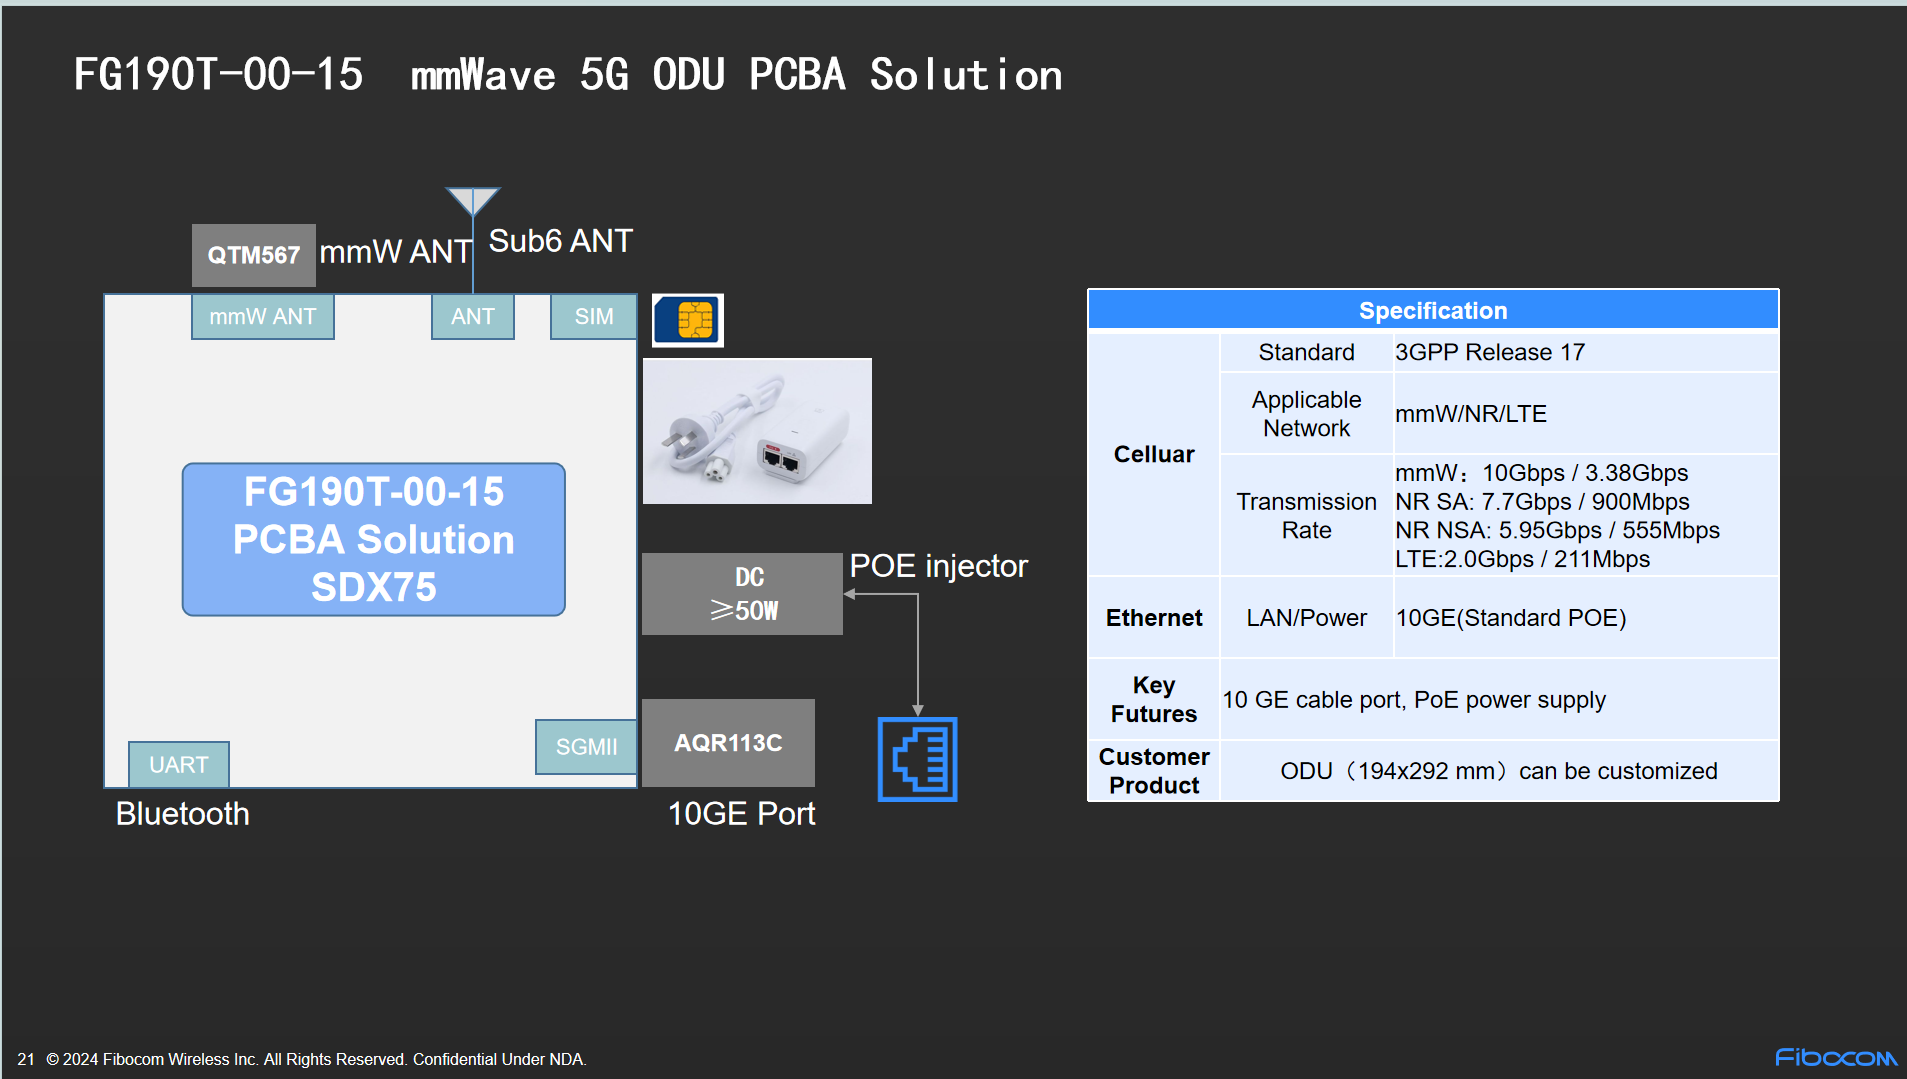1907x1079 pixels.
Task: Click the SIM connector box
Action: coord(594,317)
